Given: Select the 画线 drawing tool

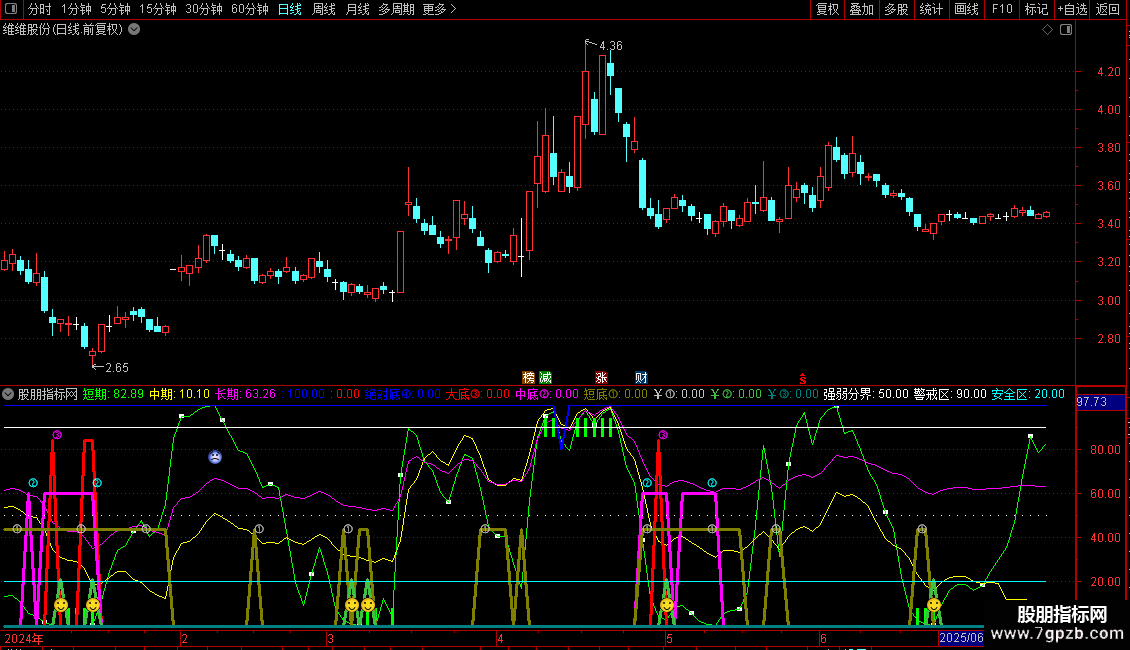Looking at the screenshot, I should pos(966,9).
